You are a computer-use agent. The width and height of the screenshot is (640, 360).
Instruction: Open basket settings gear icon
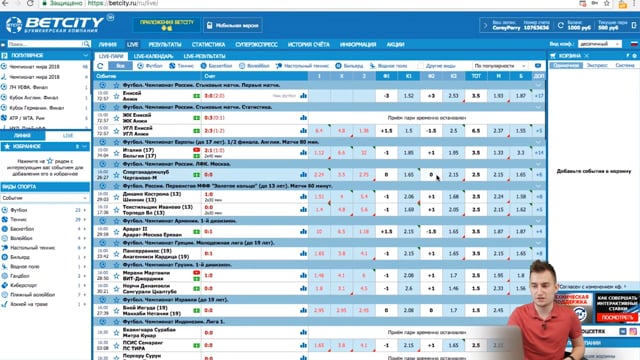pyautogui.click(x=635, y=56)
